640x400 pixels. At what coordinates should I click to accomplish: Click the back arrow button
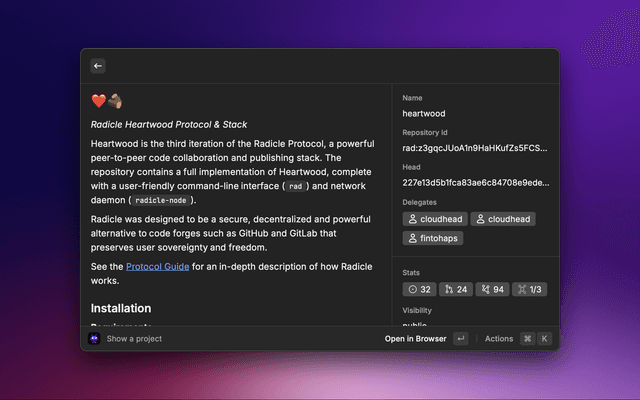click(98, 66)
